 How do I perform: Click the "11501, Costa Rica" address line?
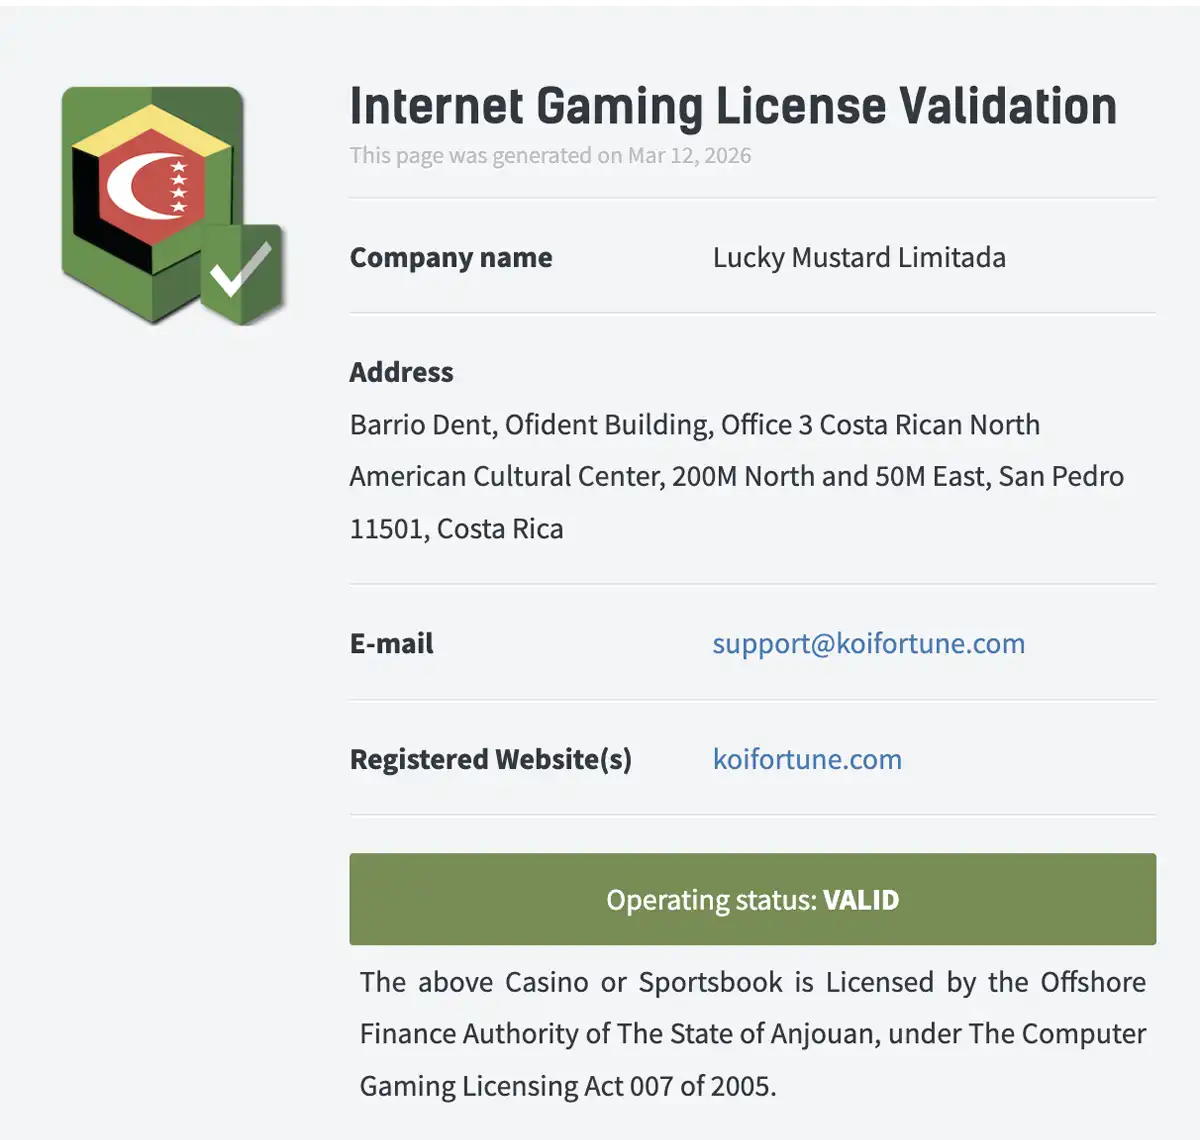tap(456, 529)
